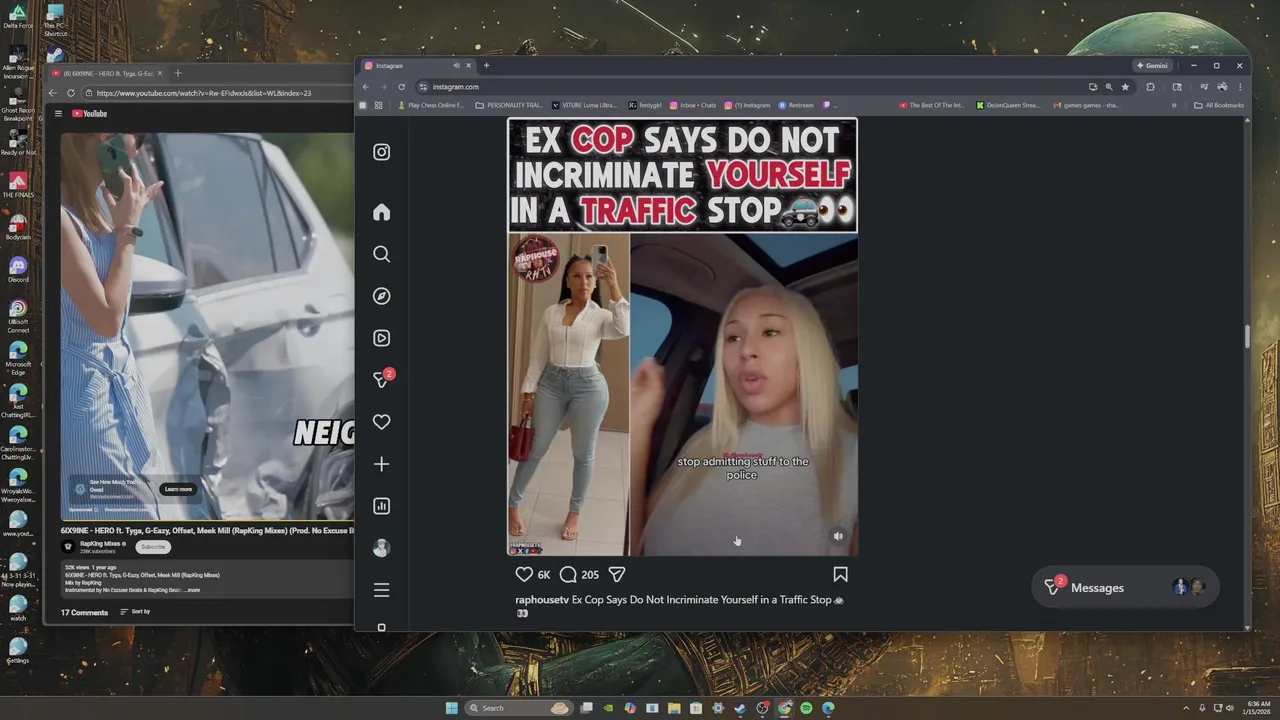Open Instagram Home in the sidebar
This screenshot has width=1280, height=720.
click(x=381, y=212)
